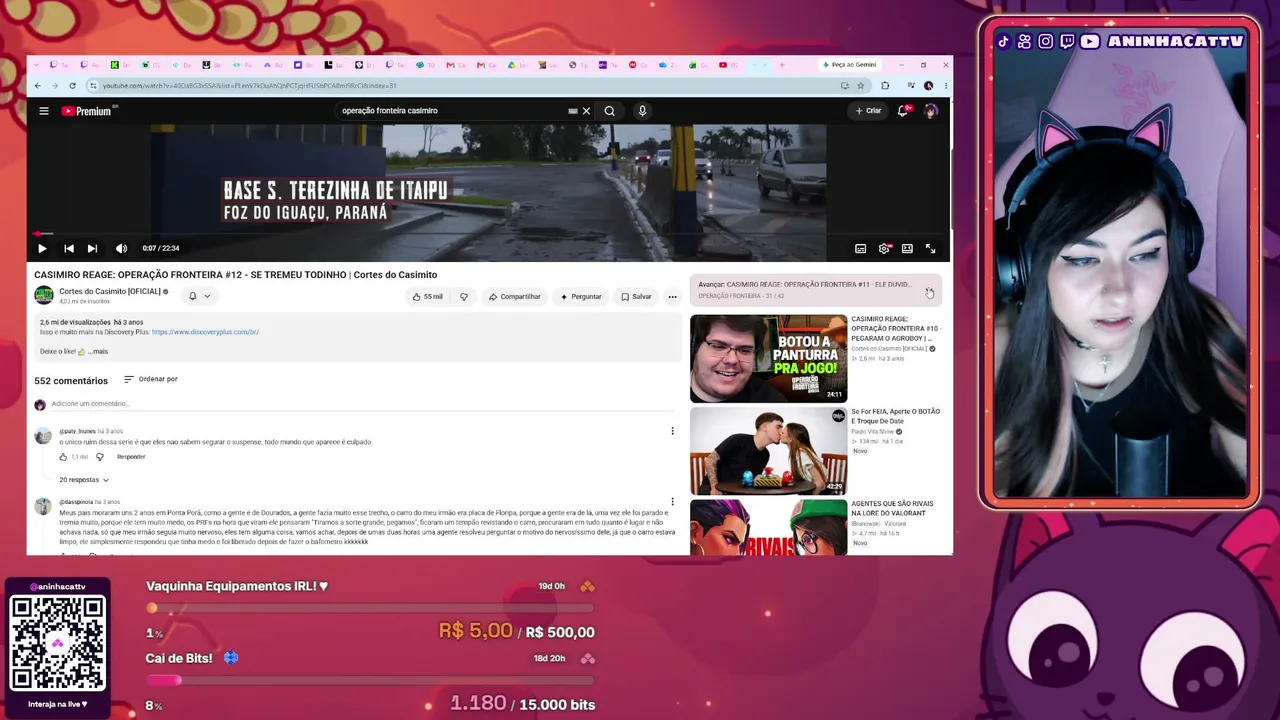Click Compartilhar to share the video
1280x720 pixels.
coord(514,297)
